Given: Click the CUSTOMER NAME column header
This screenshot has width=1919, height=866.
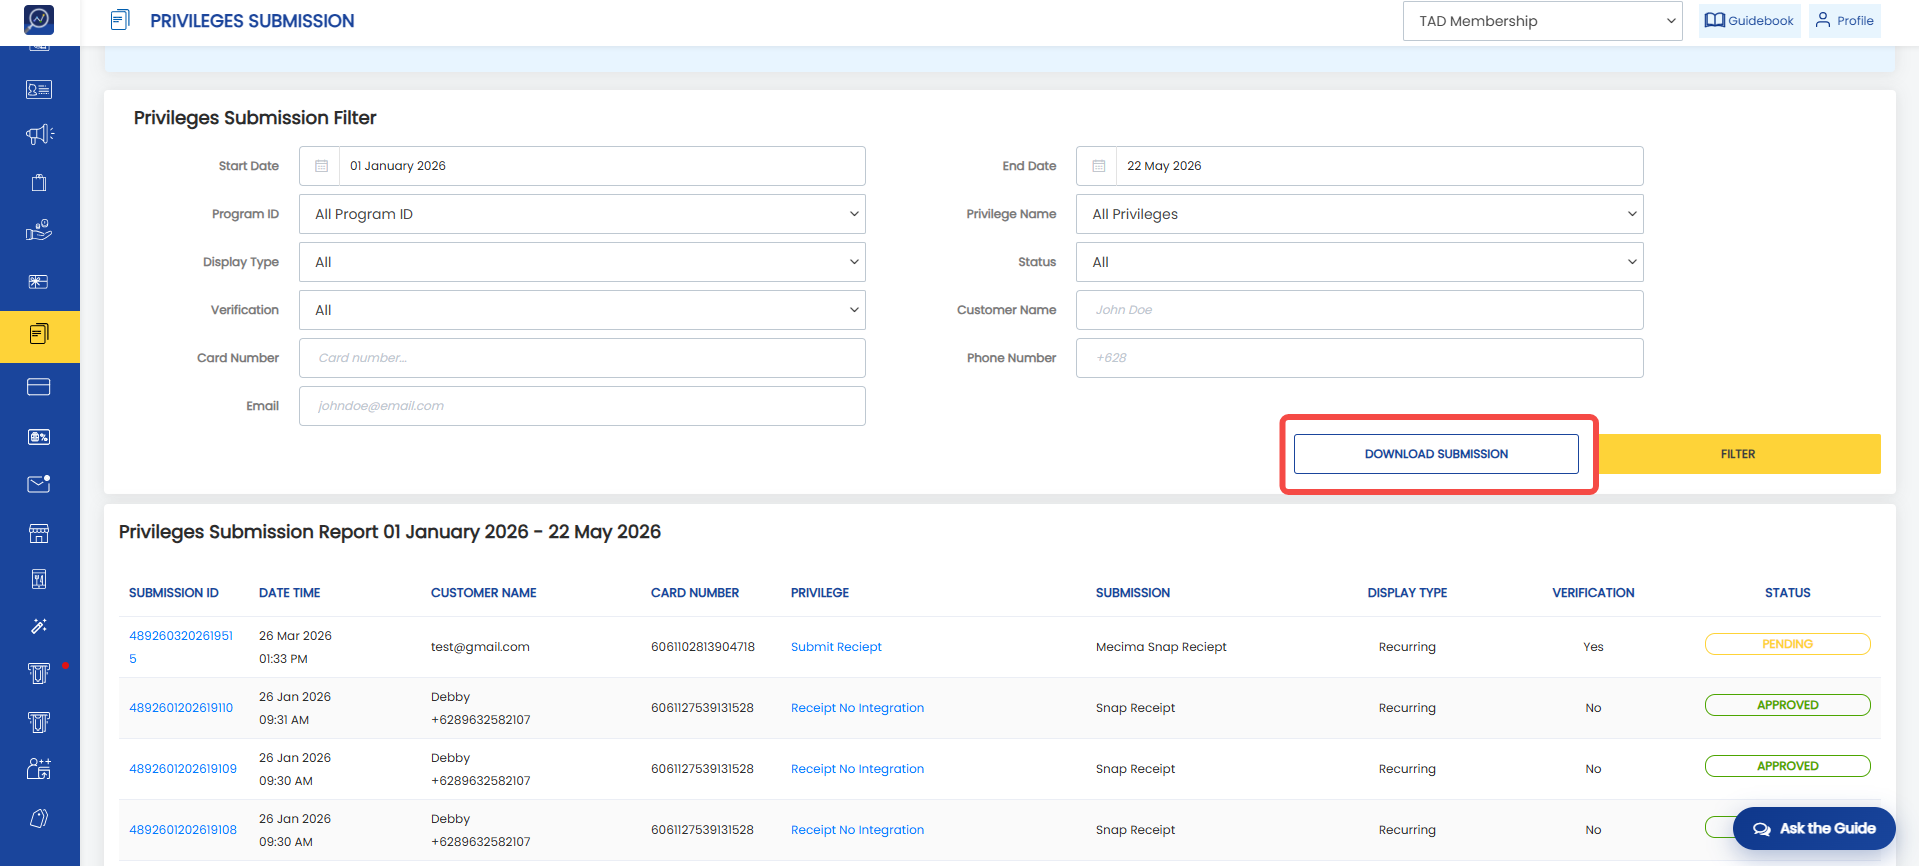Looking at the screenshot, I should coord(484,593).
